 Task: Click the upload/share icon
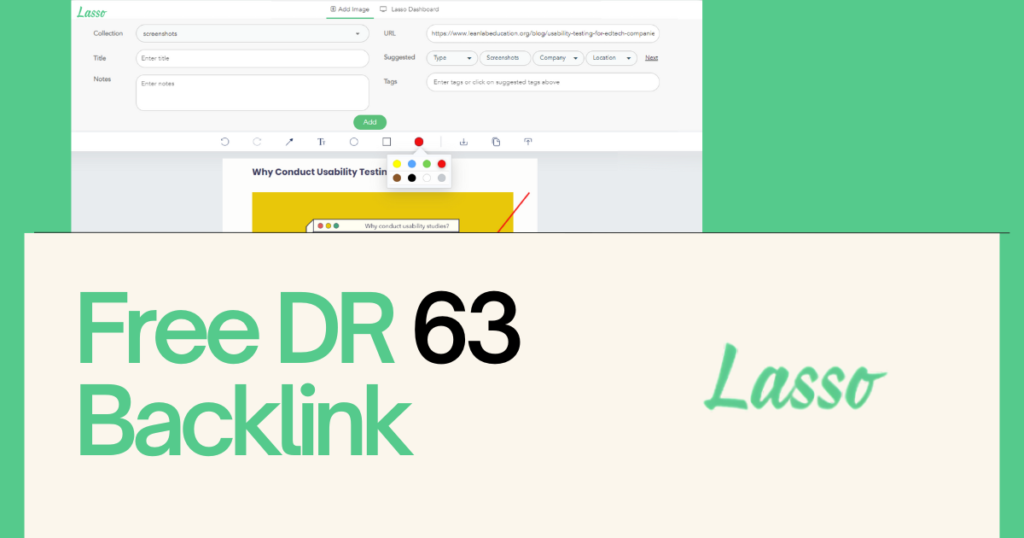tap(528, 142)
